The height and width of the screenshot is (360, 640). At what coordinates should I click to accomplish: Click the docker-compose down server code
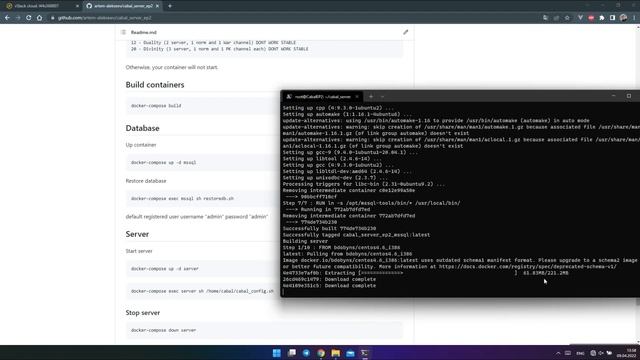pos(163,330)
